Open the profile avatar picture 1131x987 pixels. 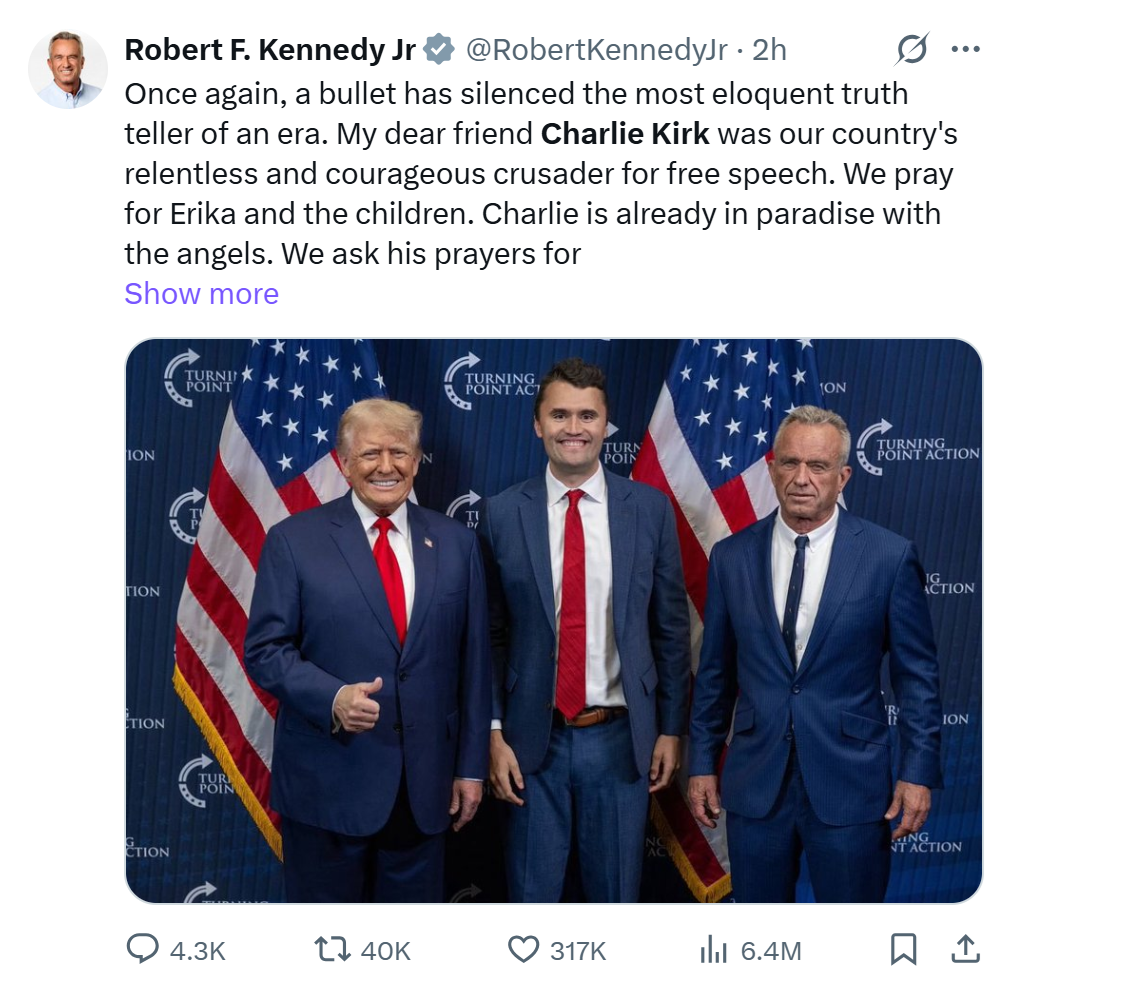pos(68,69)
